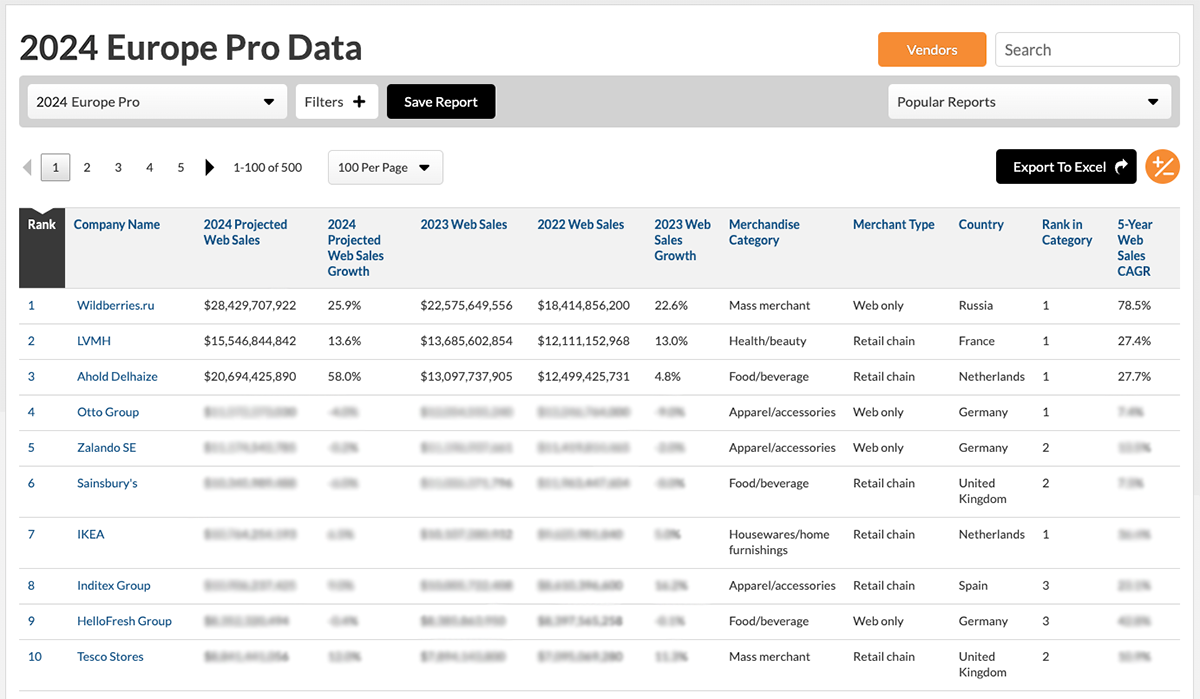Image resolution: width=1200 pixels, height=699 pixels.
Task: Select page 3
Action: (x=118, y=168)
